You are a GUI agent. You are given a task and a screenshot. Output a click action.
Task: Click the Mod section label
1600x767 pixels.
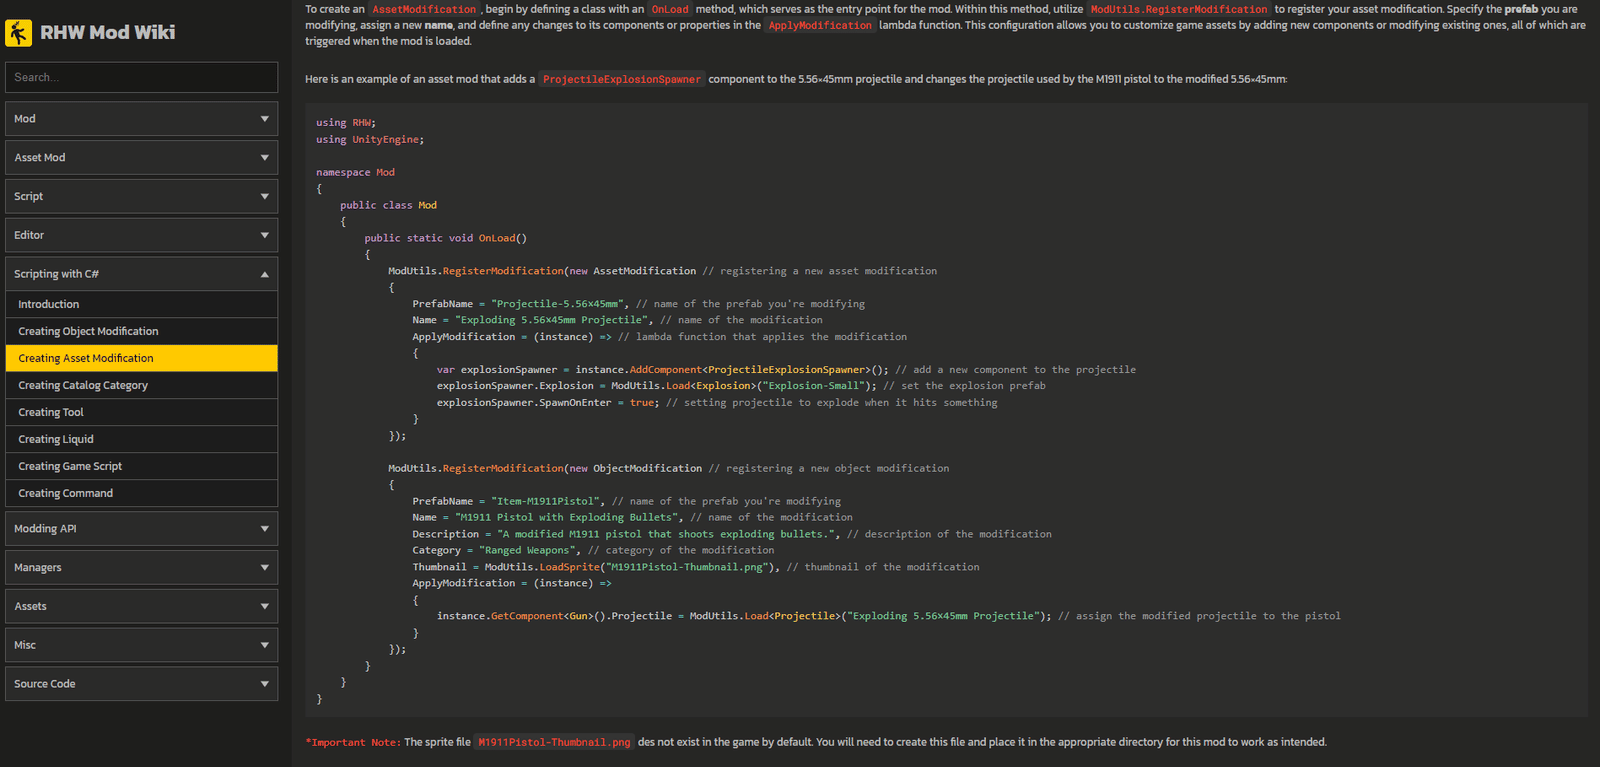(25, 119)
